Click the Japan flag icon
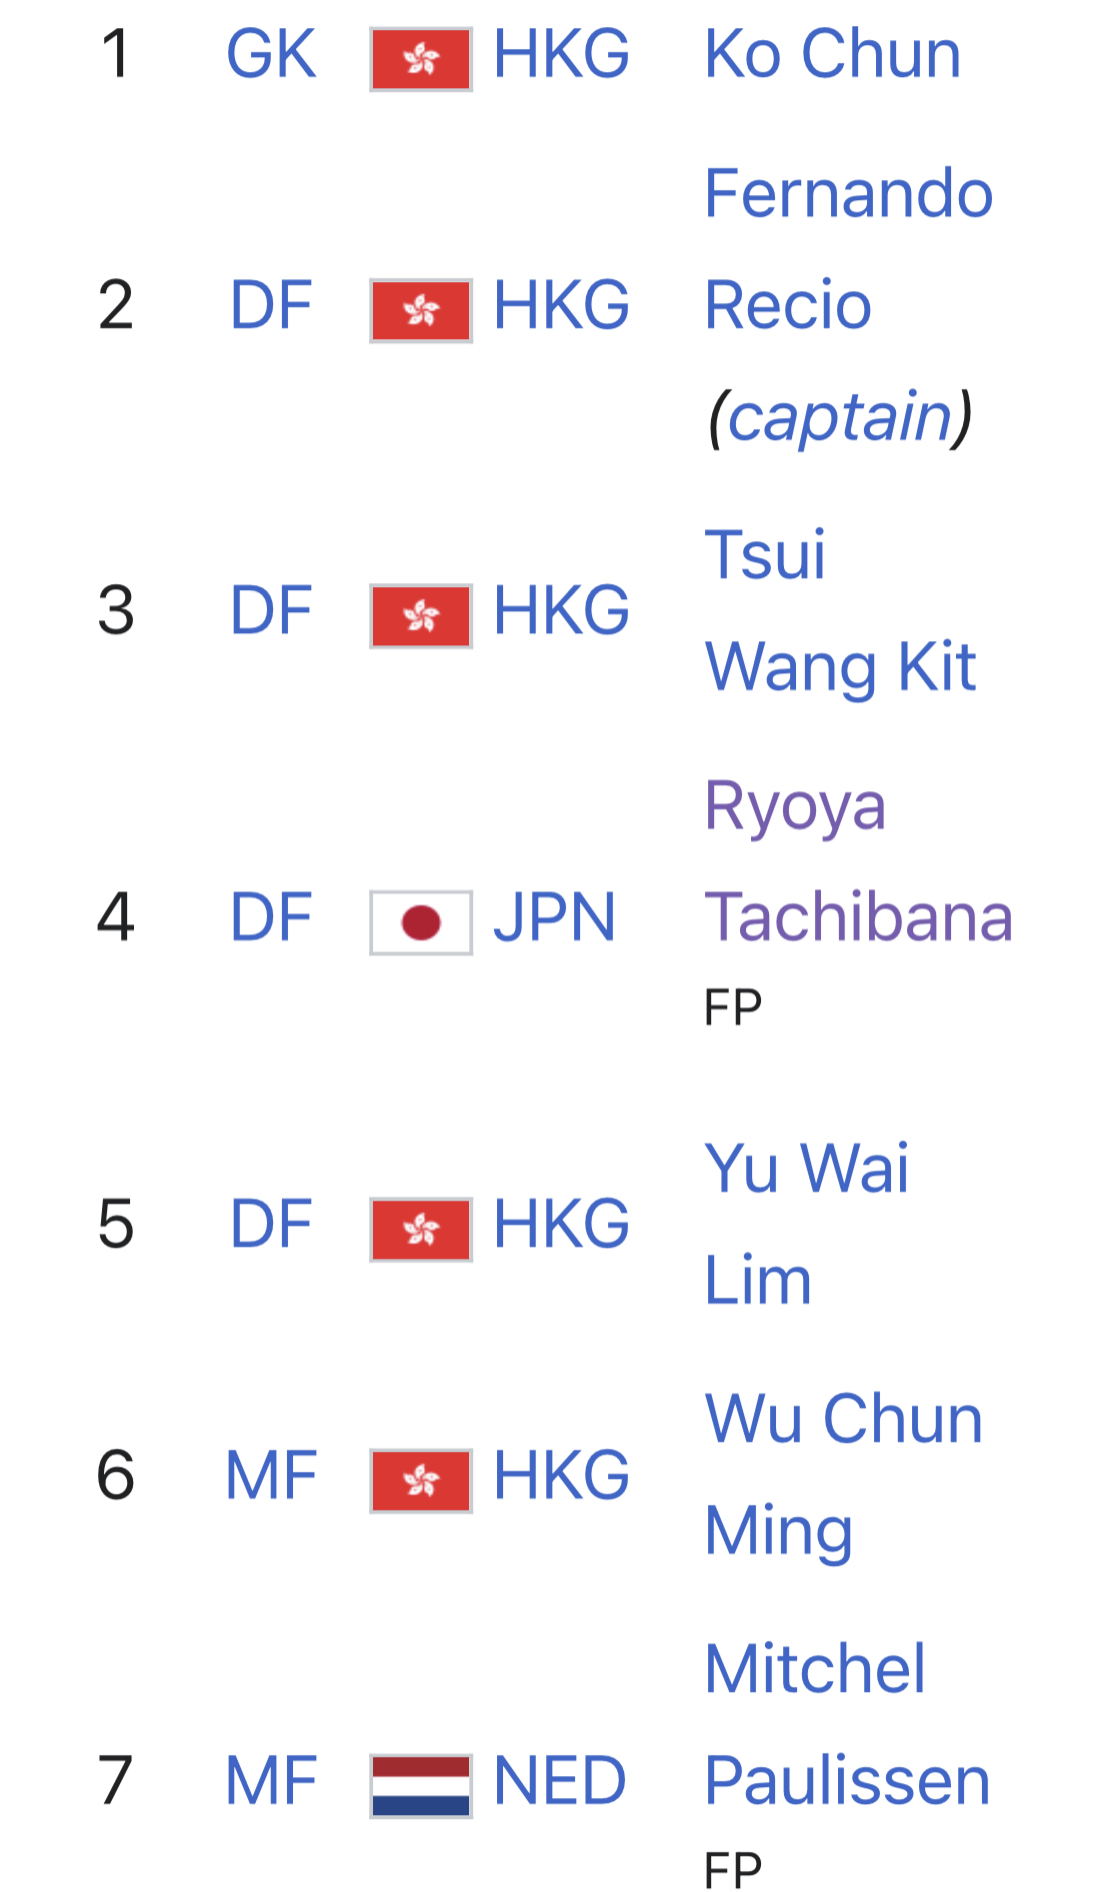Viewport: 1100px width, 1892px height. pos(420,922)
